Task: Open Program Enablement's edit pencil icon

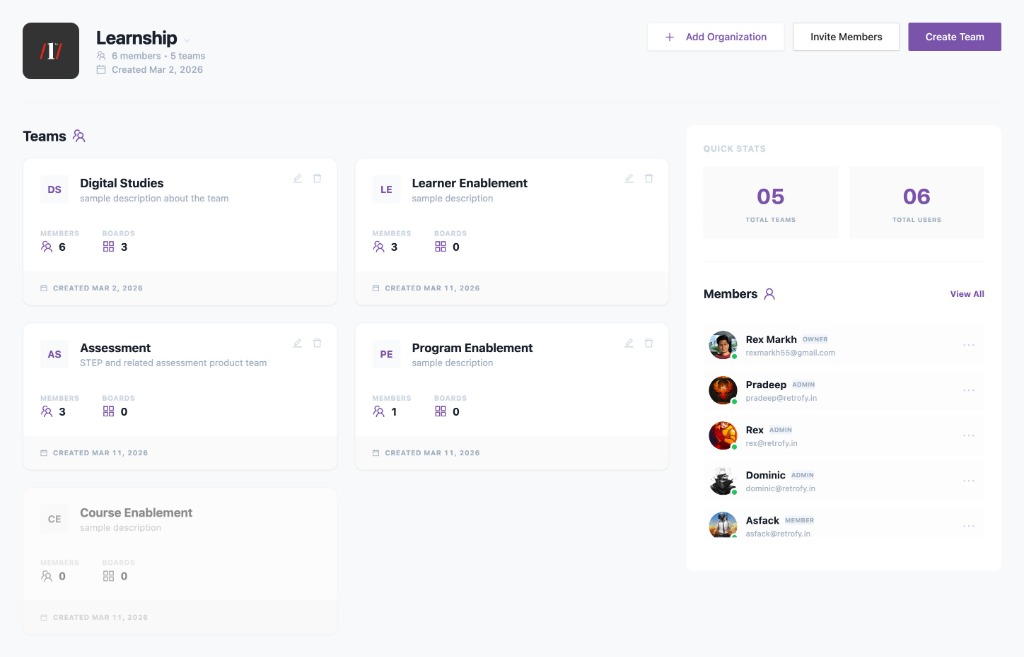Action: pos(629,343)
